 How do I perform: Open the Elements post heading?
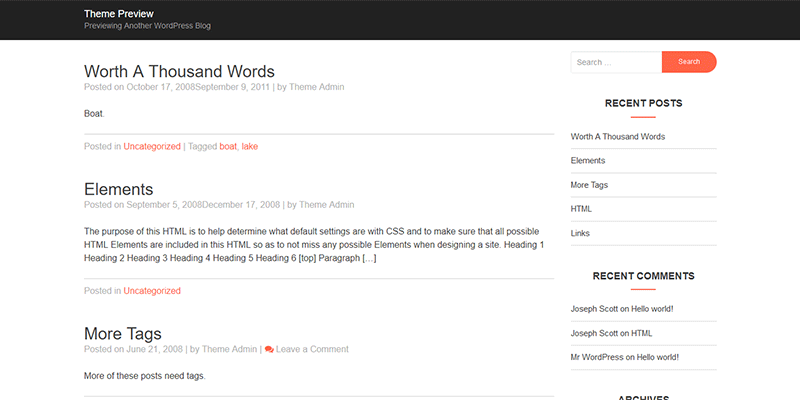coord(118,189)
